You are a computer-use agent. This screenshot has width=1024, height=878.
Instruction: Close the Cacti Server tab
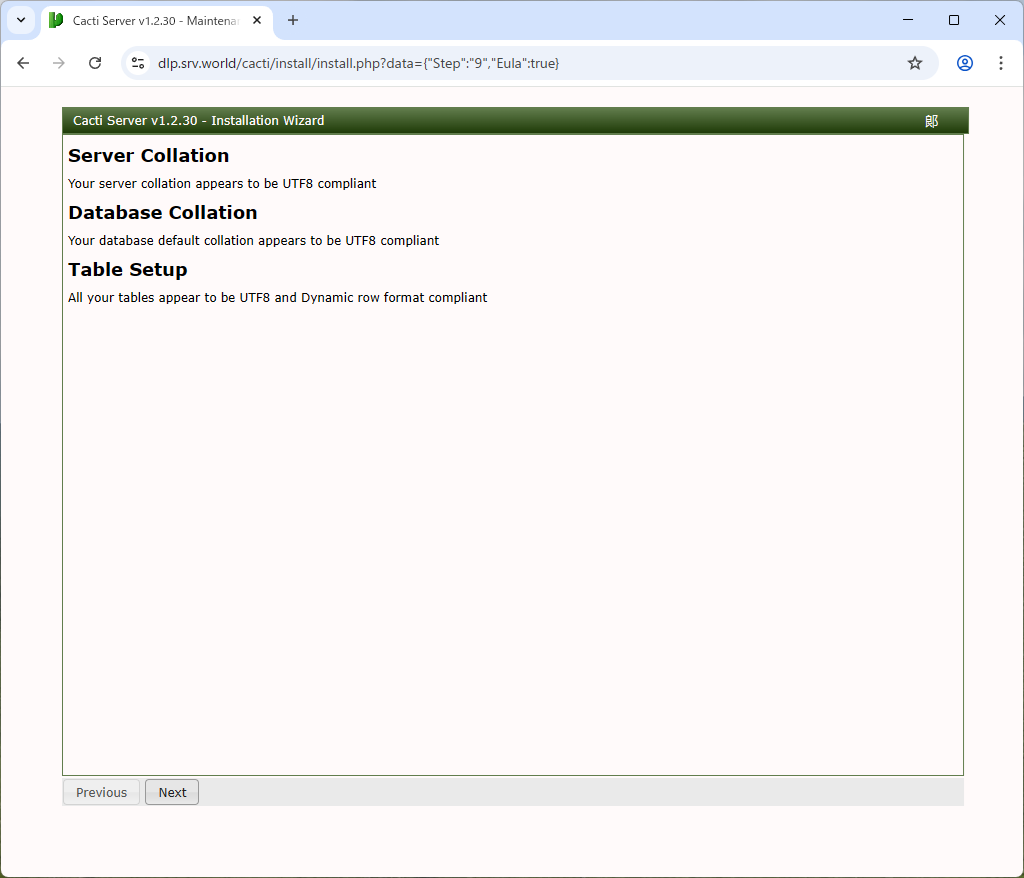click(x=257, y=20)
